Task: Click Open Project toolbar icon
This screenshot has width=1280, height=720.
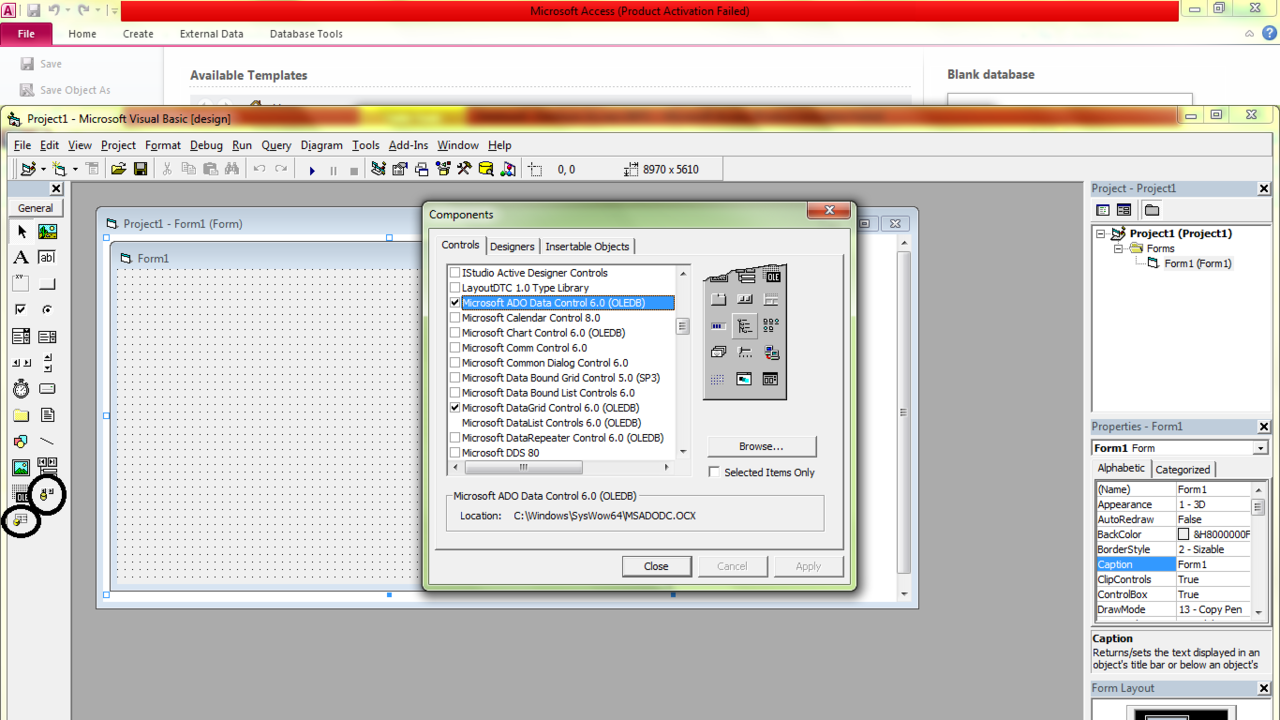Action: [x=118, y=169]
